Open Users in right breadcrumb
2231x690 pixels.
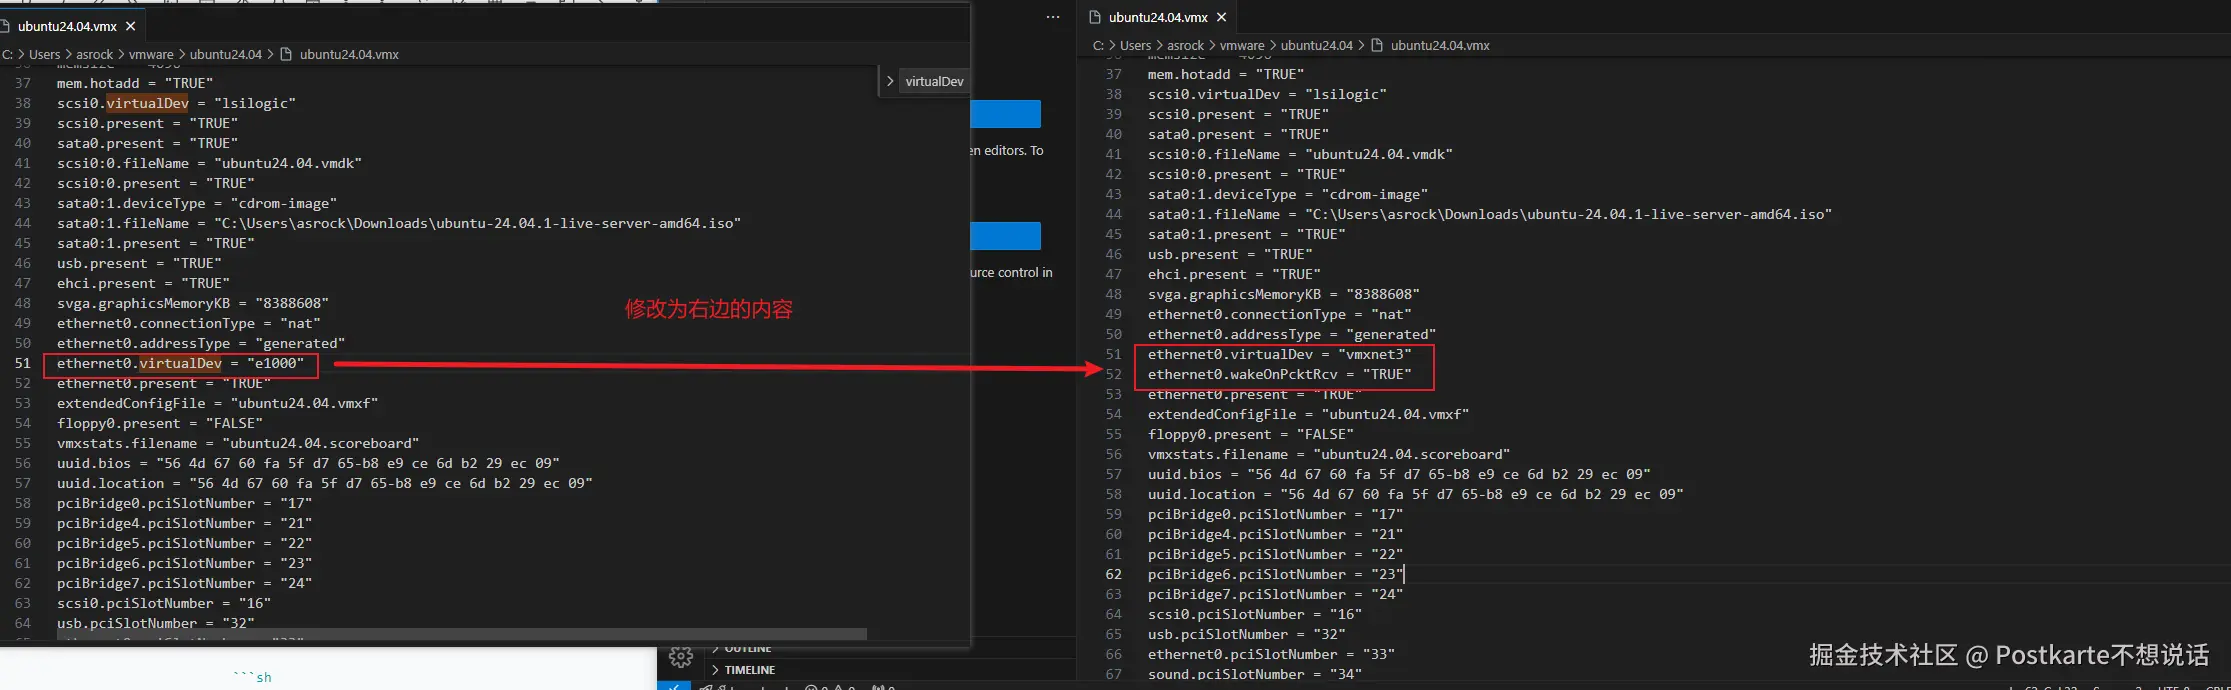tap(1135, 45)
